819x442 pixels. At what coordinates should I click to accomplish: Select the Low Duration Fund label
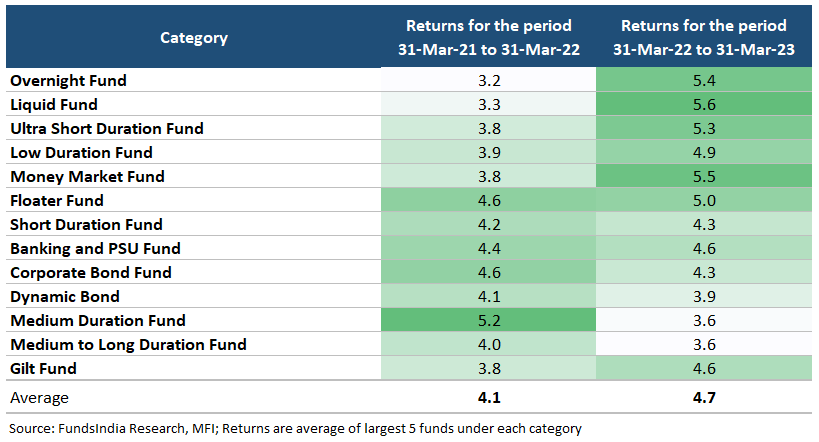point(81,152)
